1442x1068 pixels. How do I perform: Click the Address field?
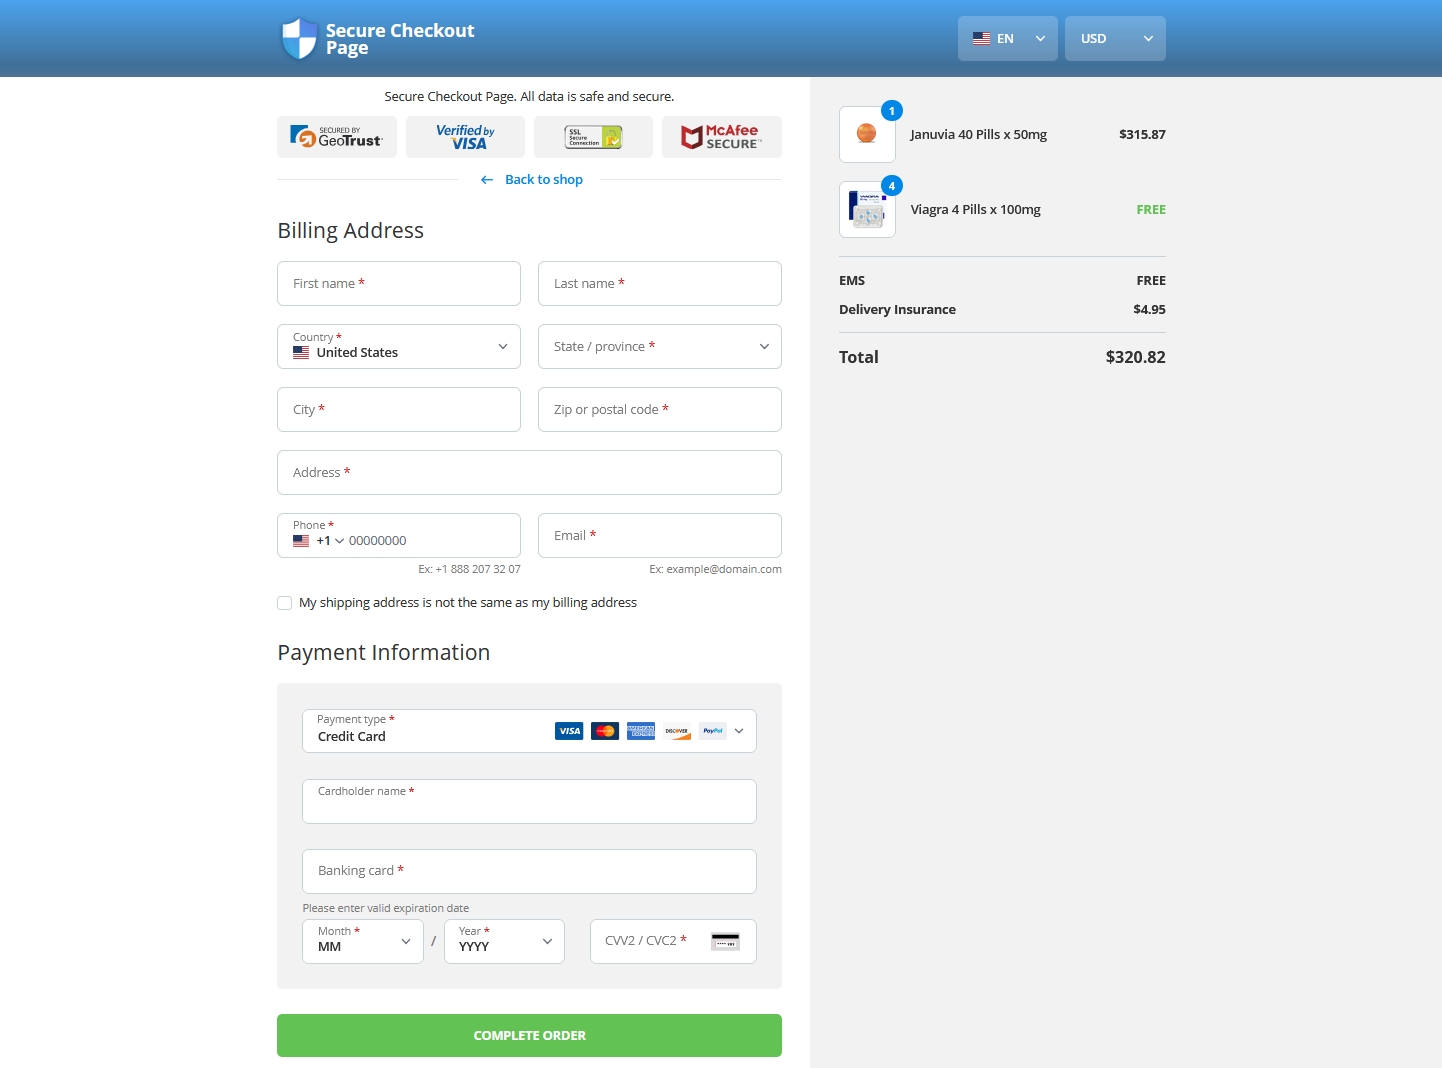tap(529, 473)
